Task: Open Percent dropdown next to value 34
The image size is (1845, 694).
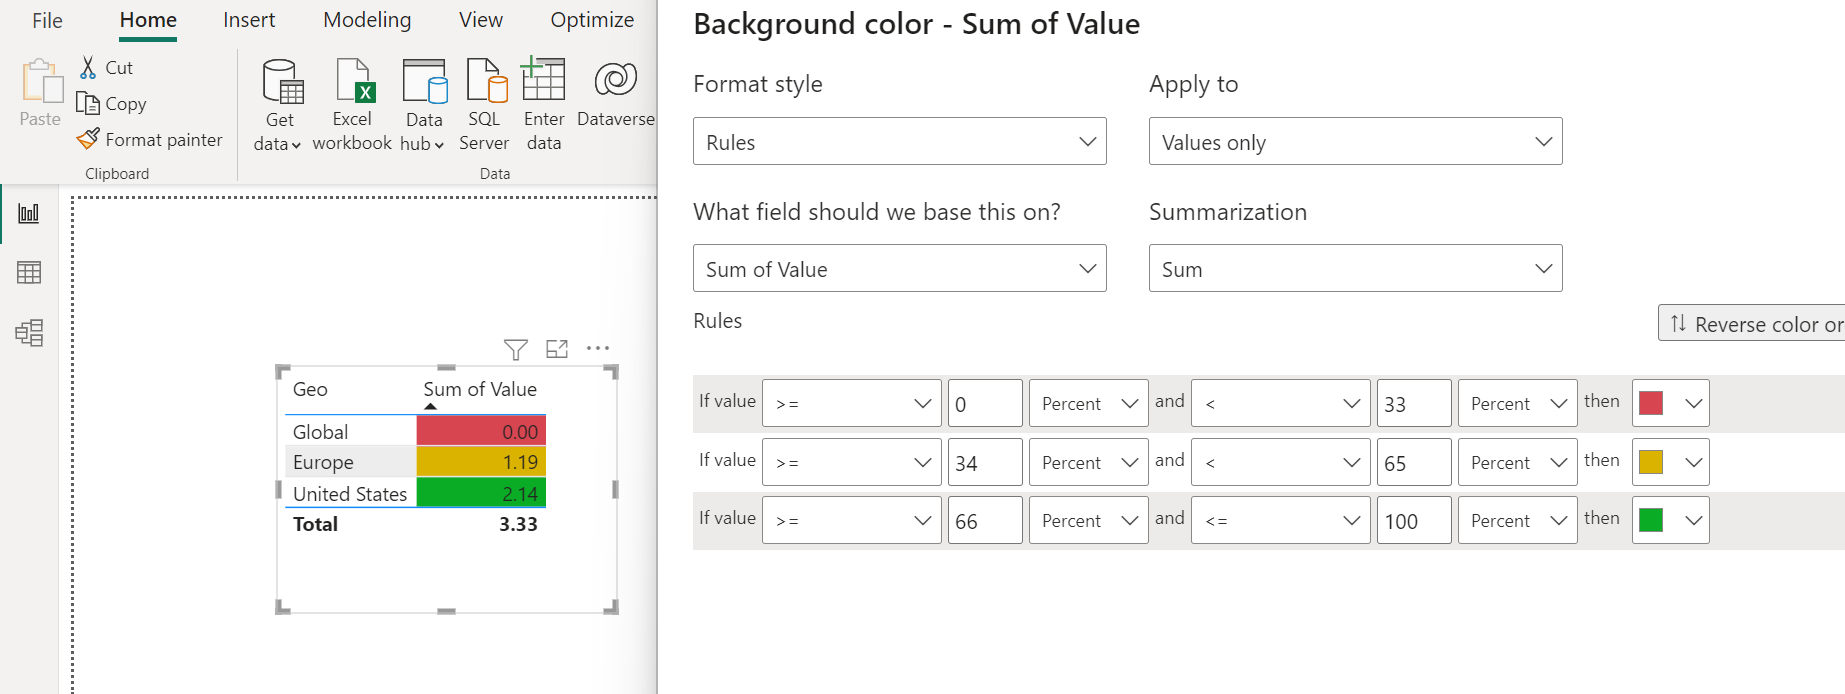Action: tap(1089, 462)
